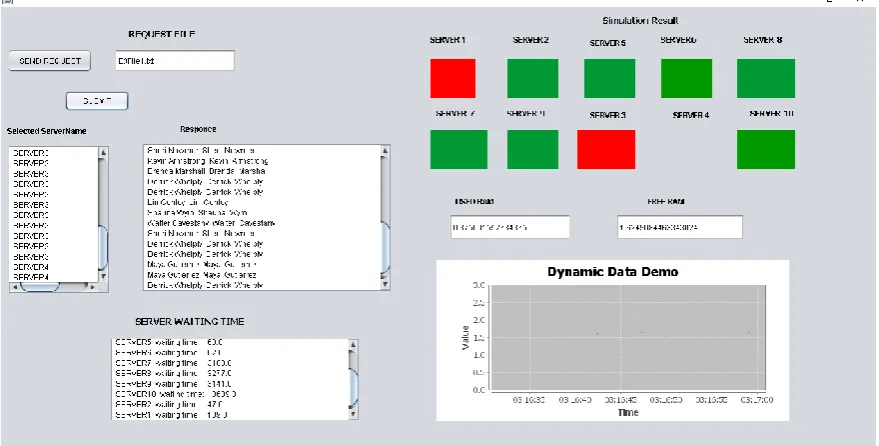Click the Dynamic Data Demo chart plot area
Viewport: 879px width, 446px height.
(x=627, y=337)
